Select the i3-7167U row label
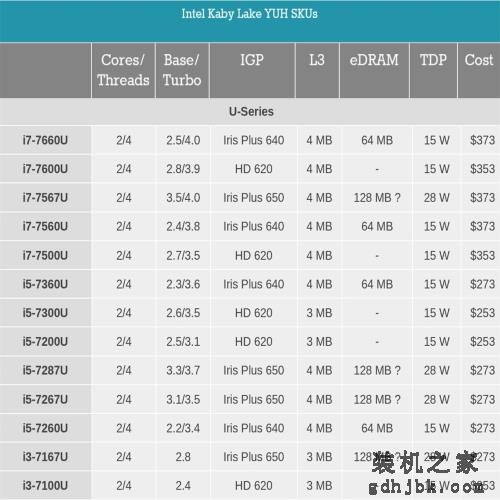The image size is (500, 500). pyautogui.click(x=45, y=457)
